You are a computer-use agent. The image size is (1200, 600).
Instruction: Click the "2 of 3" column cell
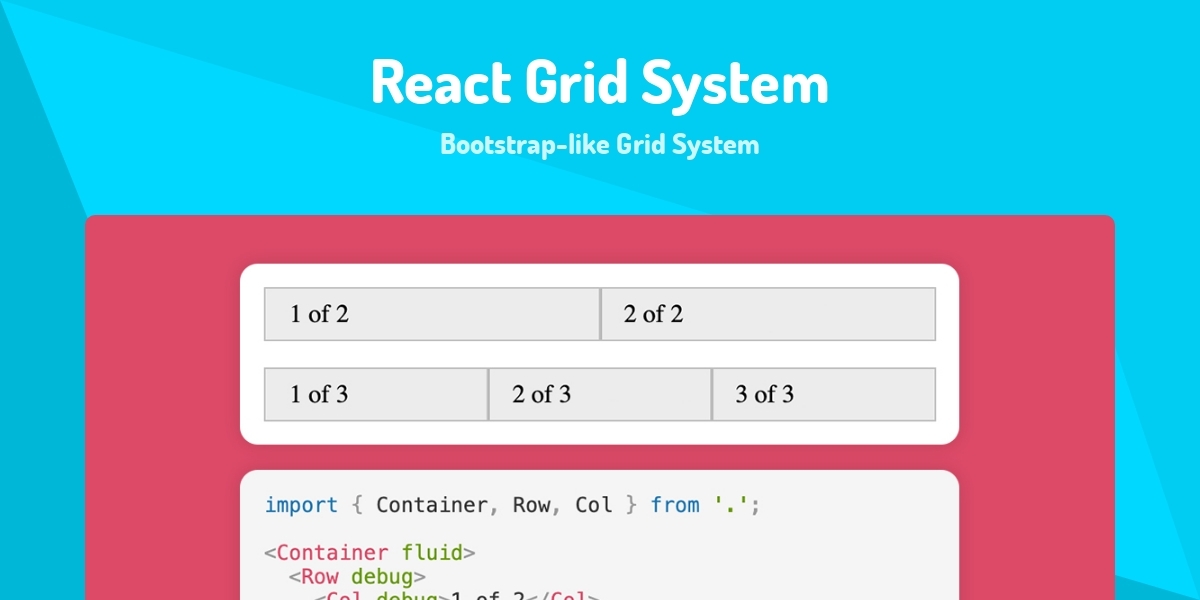(x=600, y=394)
